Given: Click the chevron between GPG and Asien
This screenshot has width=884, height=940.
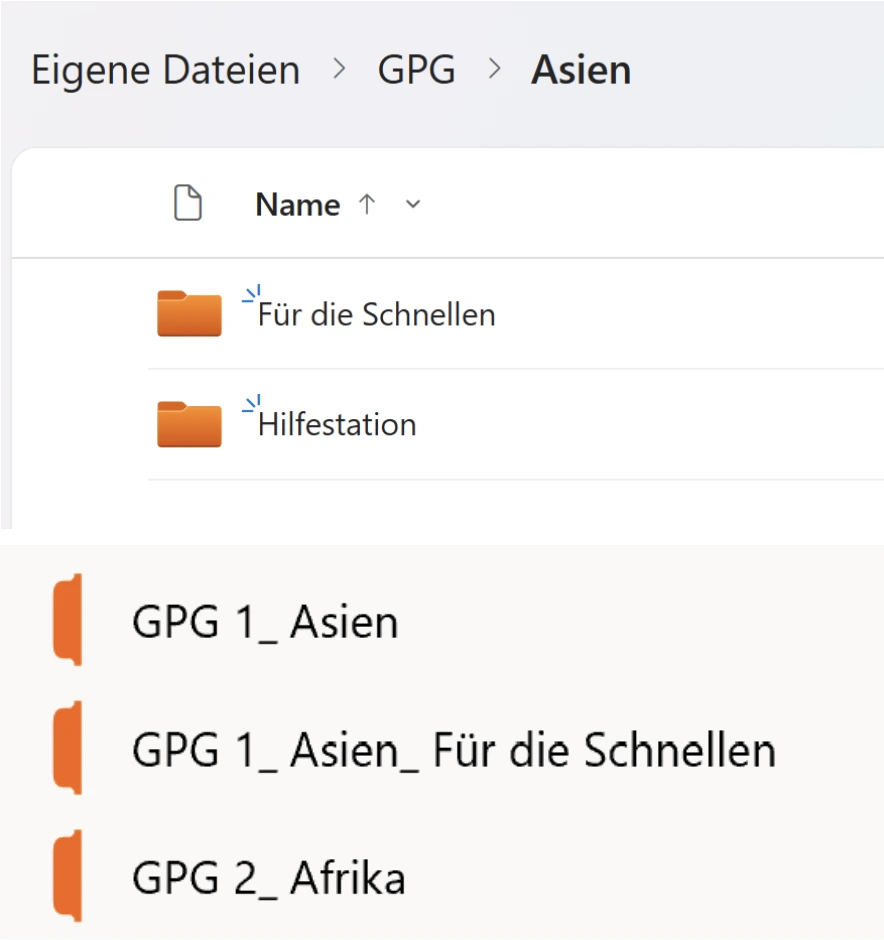Looking at the screenshot, I should point(494,71).
